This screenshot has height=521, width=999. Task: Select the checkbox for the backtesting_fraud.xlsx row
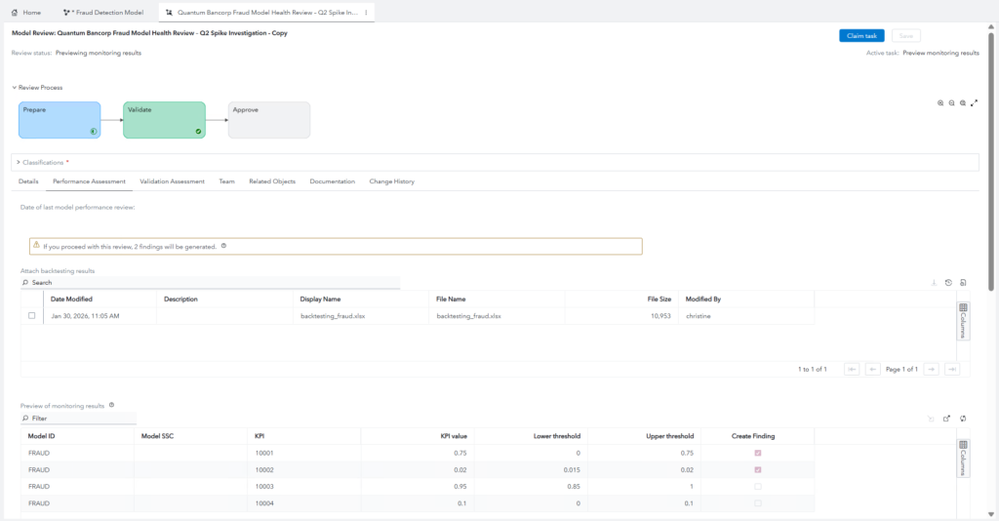(x=32, y=316)
